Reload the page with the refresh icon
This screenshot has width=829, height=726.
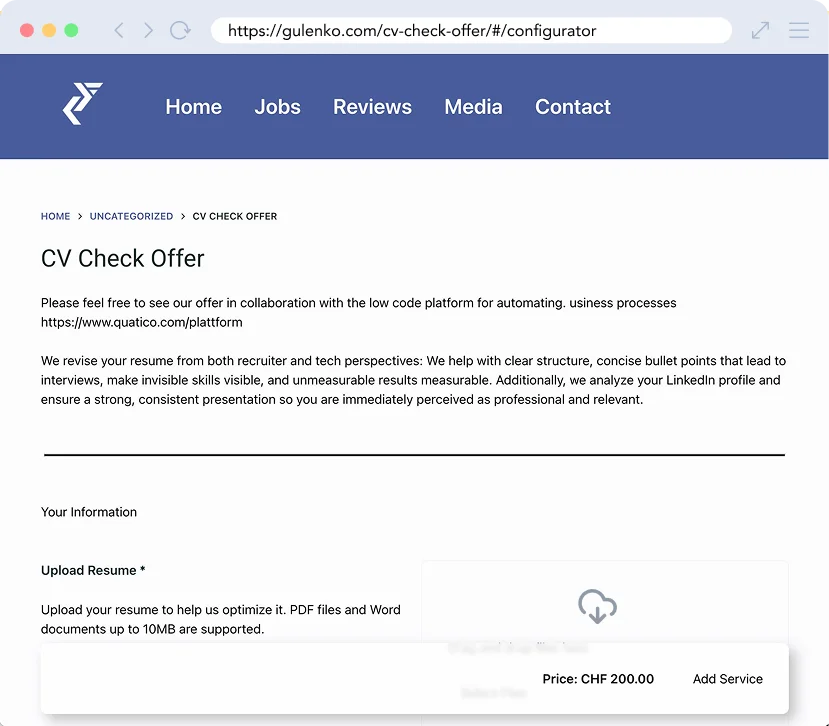coord(180,30)
